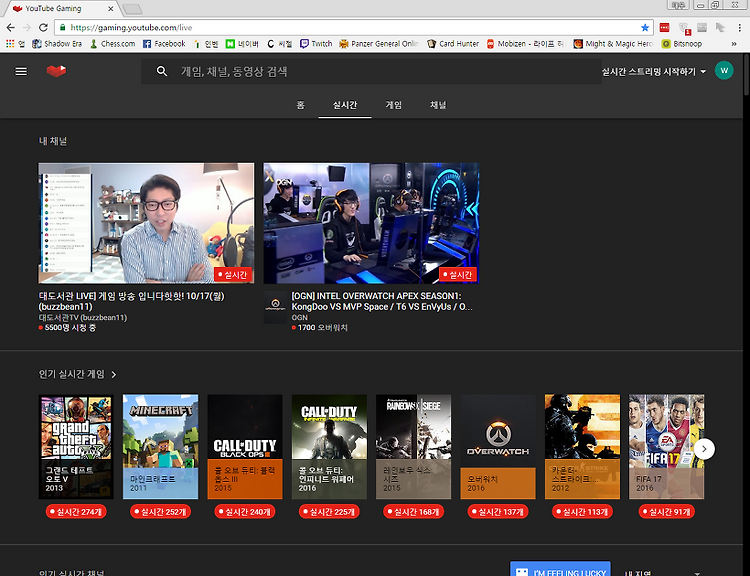This screenshot has width=750, height=576.
Task: Open Rainbow Six Siege game card
Action: [x=413, y=446]
